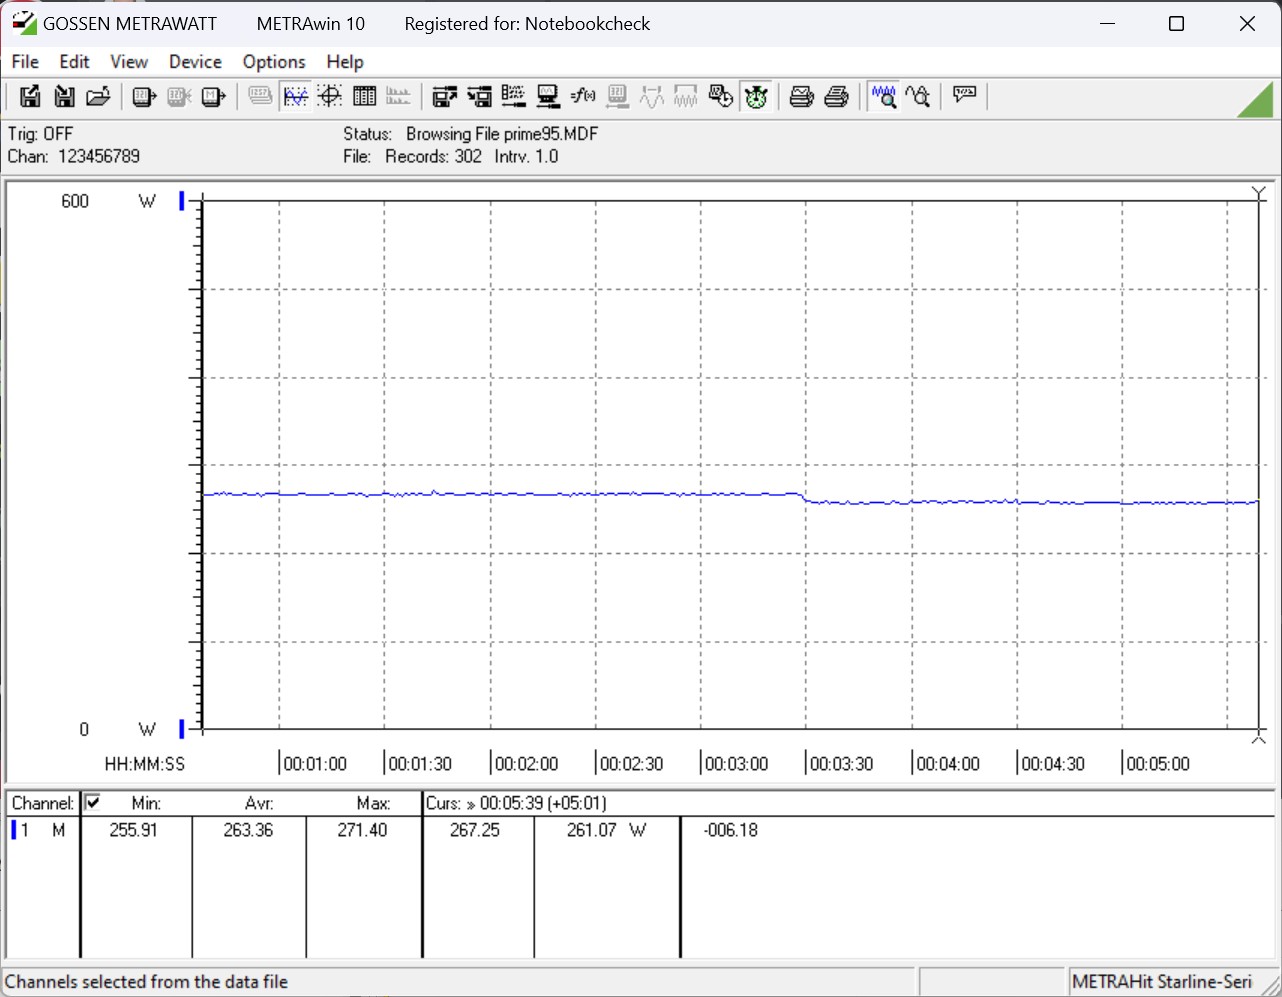Click the first printer icon

(801, 96)
